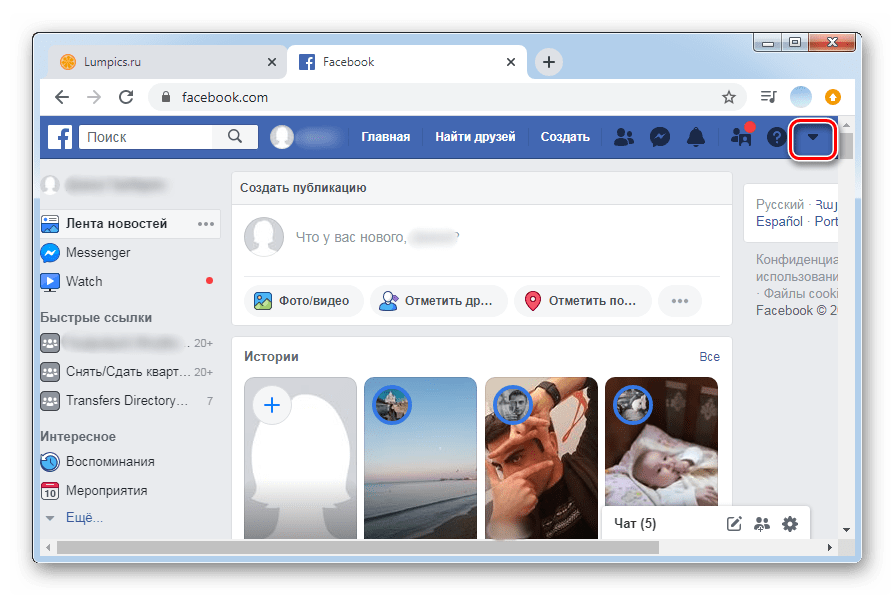The image size is (895, 596).
Task: Open the help question mark icon
Action: [776, 138]
